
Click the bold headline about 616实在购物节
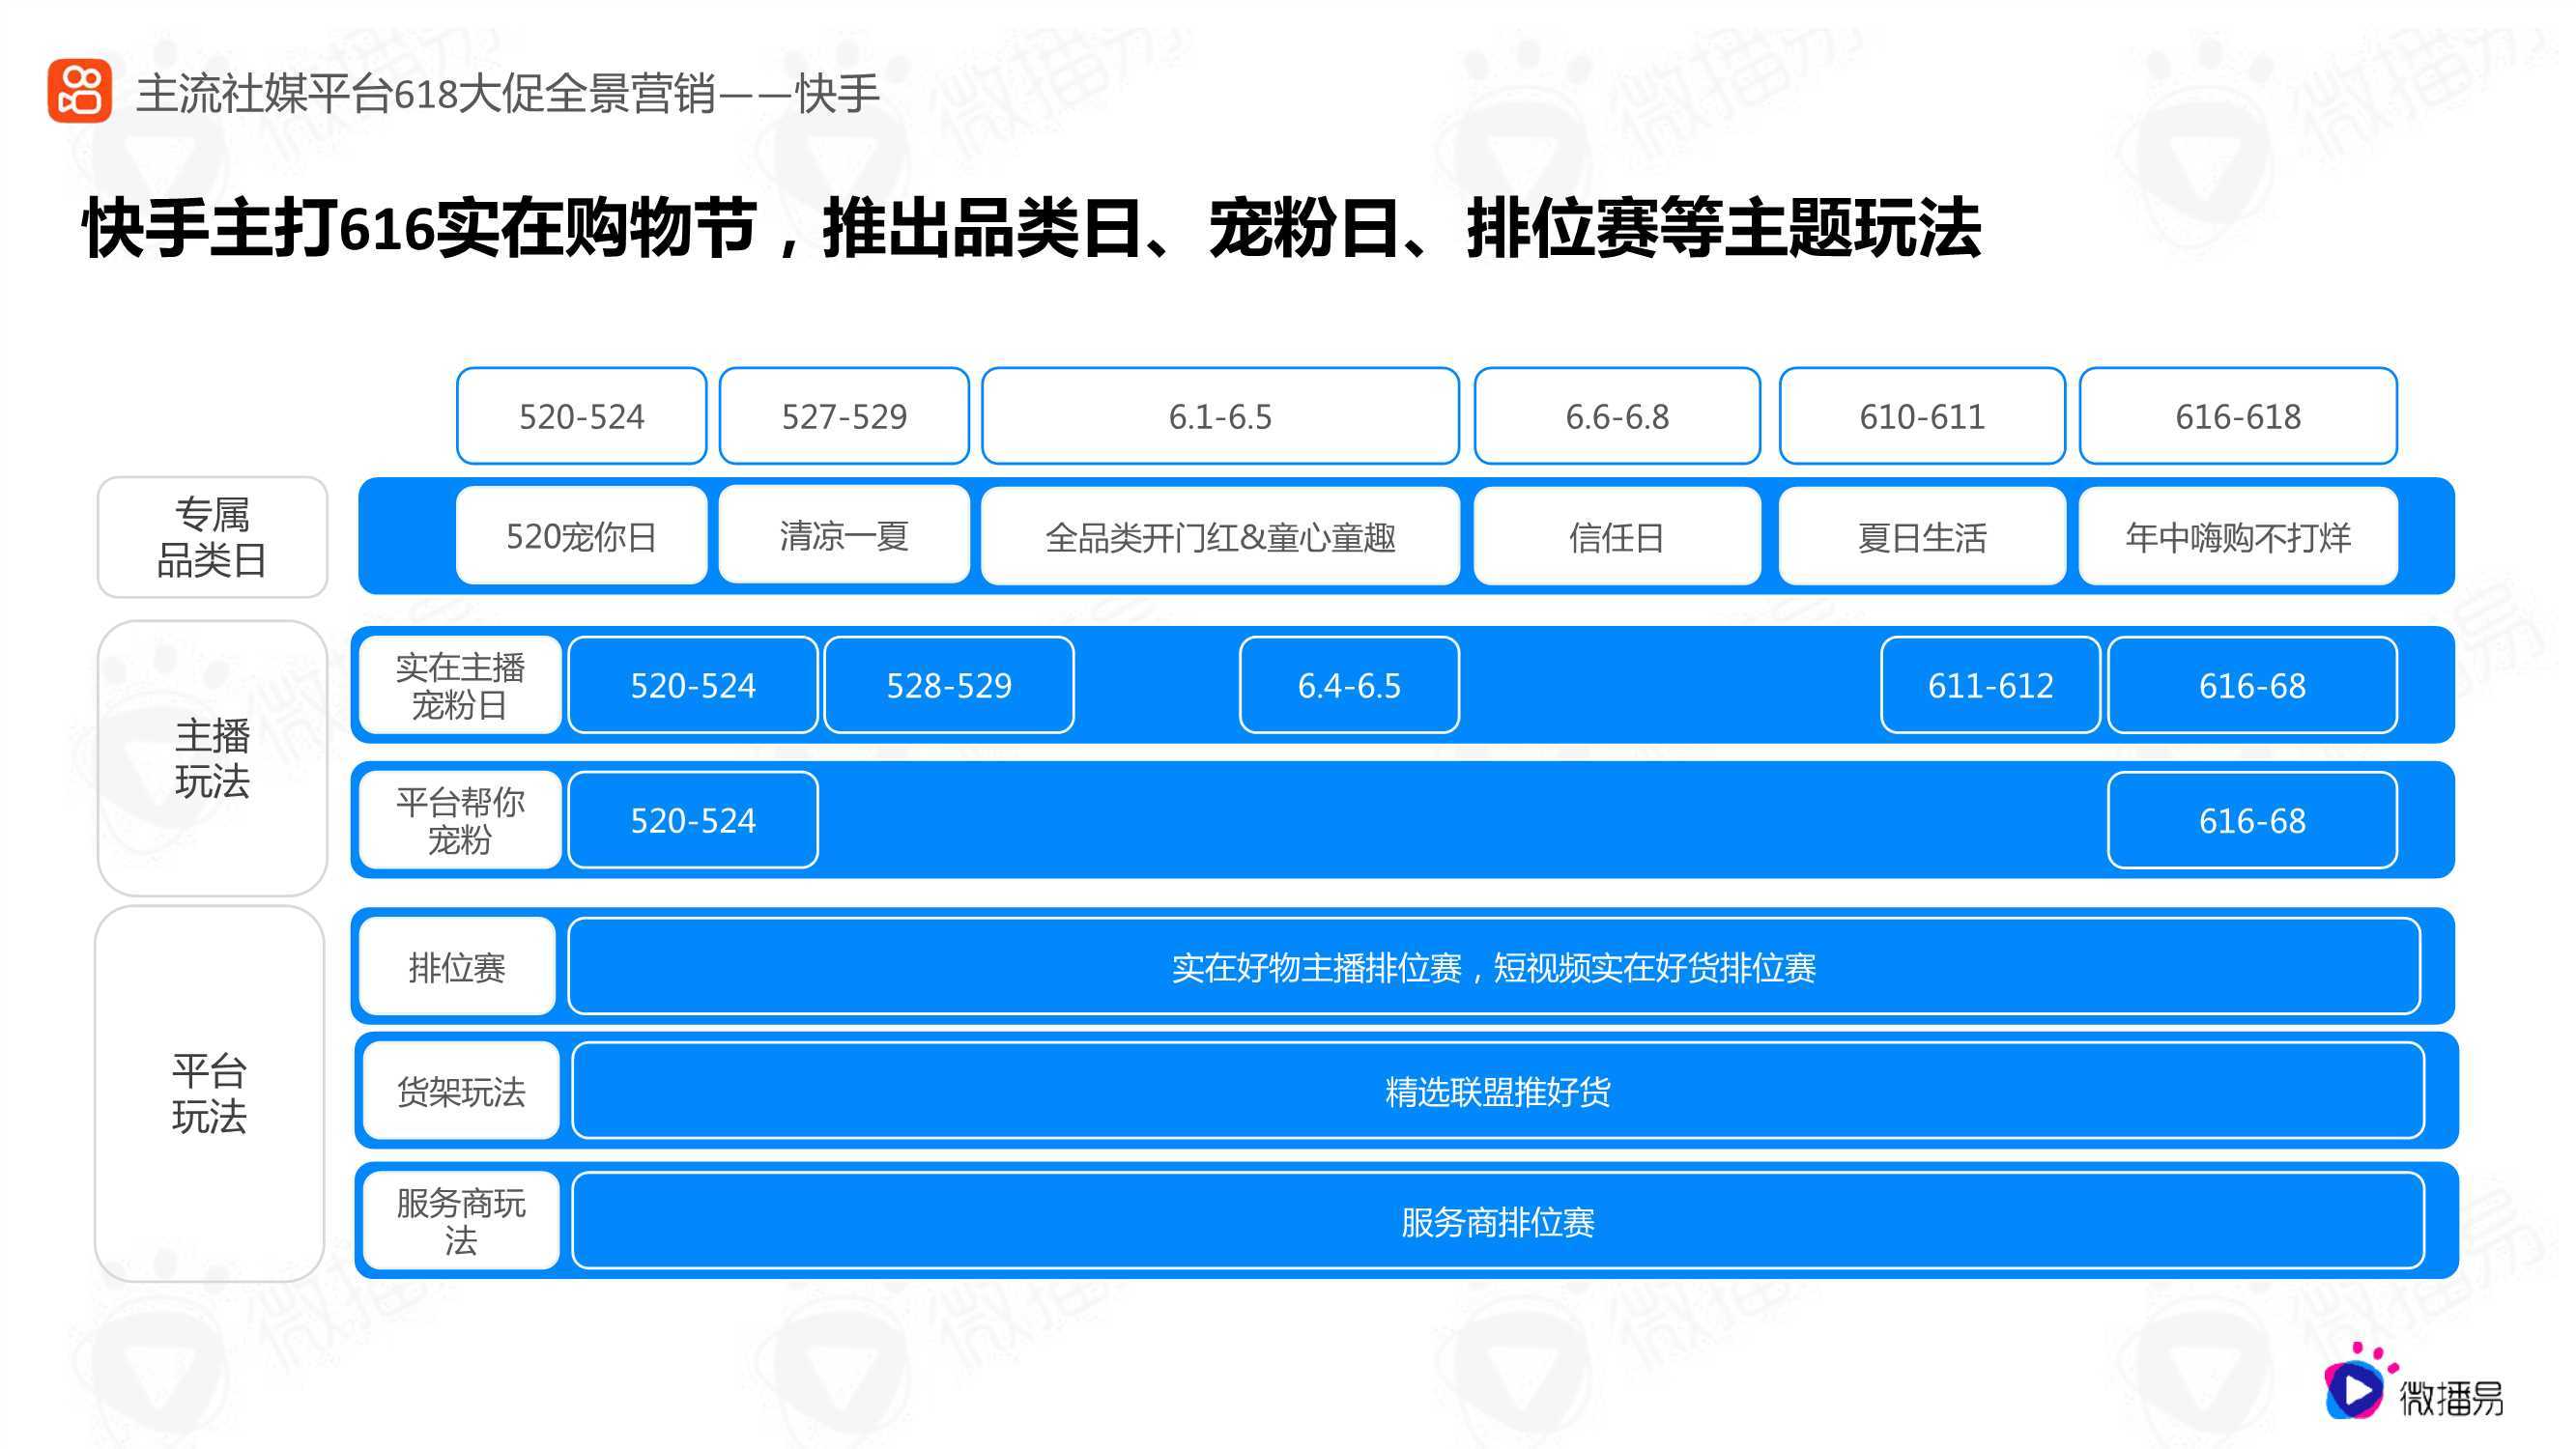pyautogui.click(x=1031, y=229)
